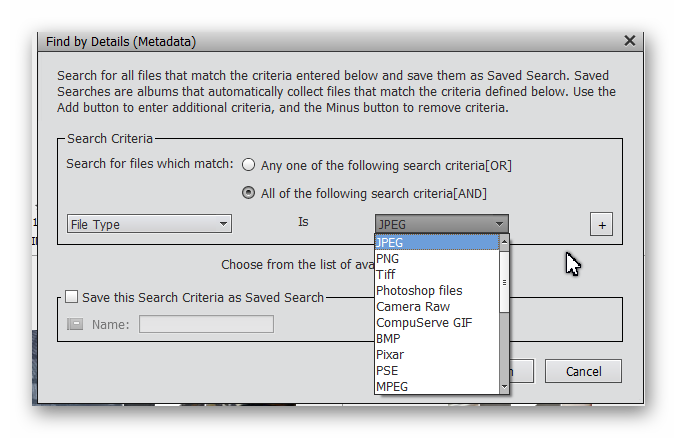
Task: Click the dropdown list scrollbar down arrow
Action: click(504, 387)
